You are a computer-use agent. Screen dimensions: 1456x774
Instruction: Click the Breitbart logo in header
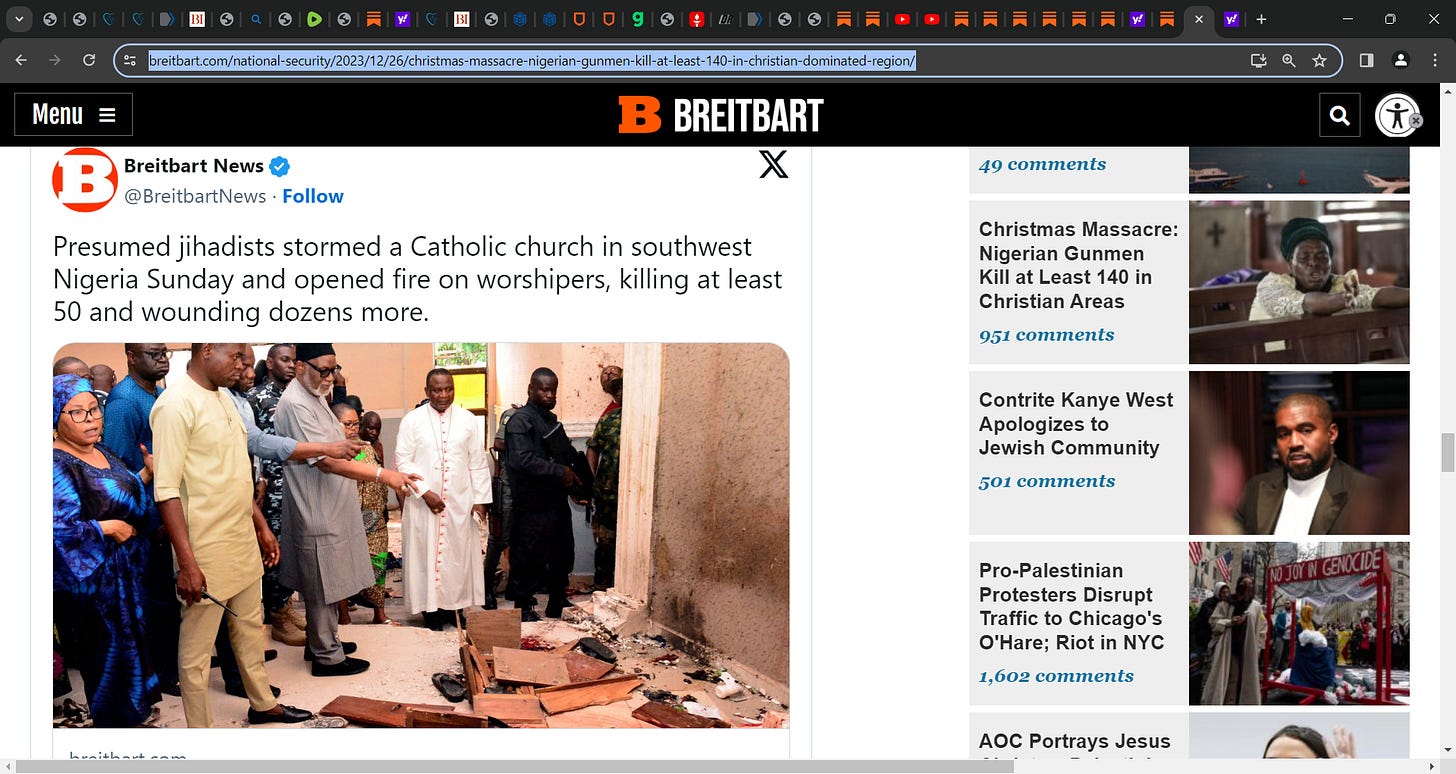[720, 115]
